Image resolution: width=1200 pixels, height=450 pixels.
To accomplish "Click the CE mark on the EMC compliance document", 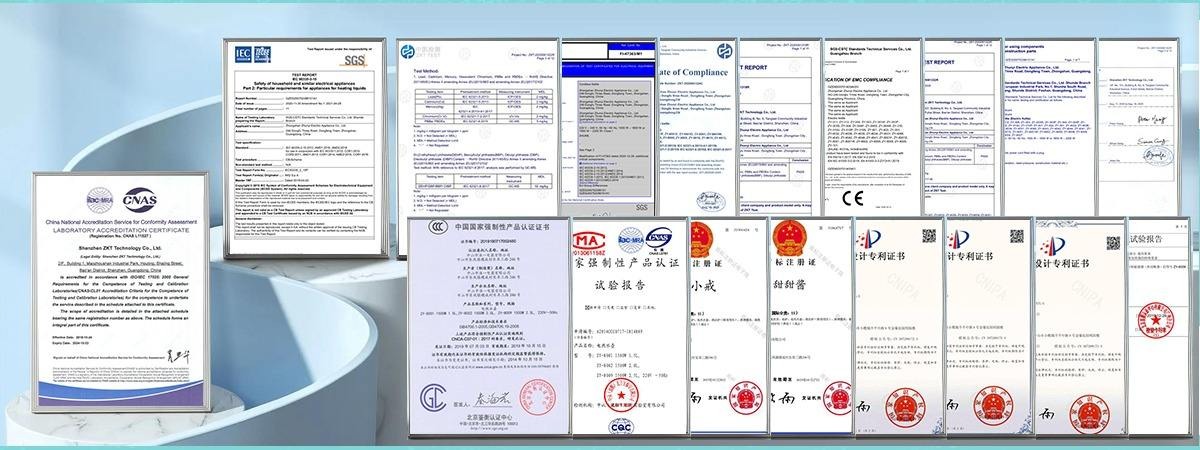I will pos(851,197).
